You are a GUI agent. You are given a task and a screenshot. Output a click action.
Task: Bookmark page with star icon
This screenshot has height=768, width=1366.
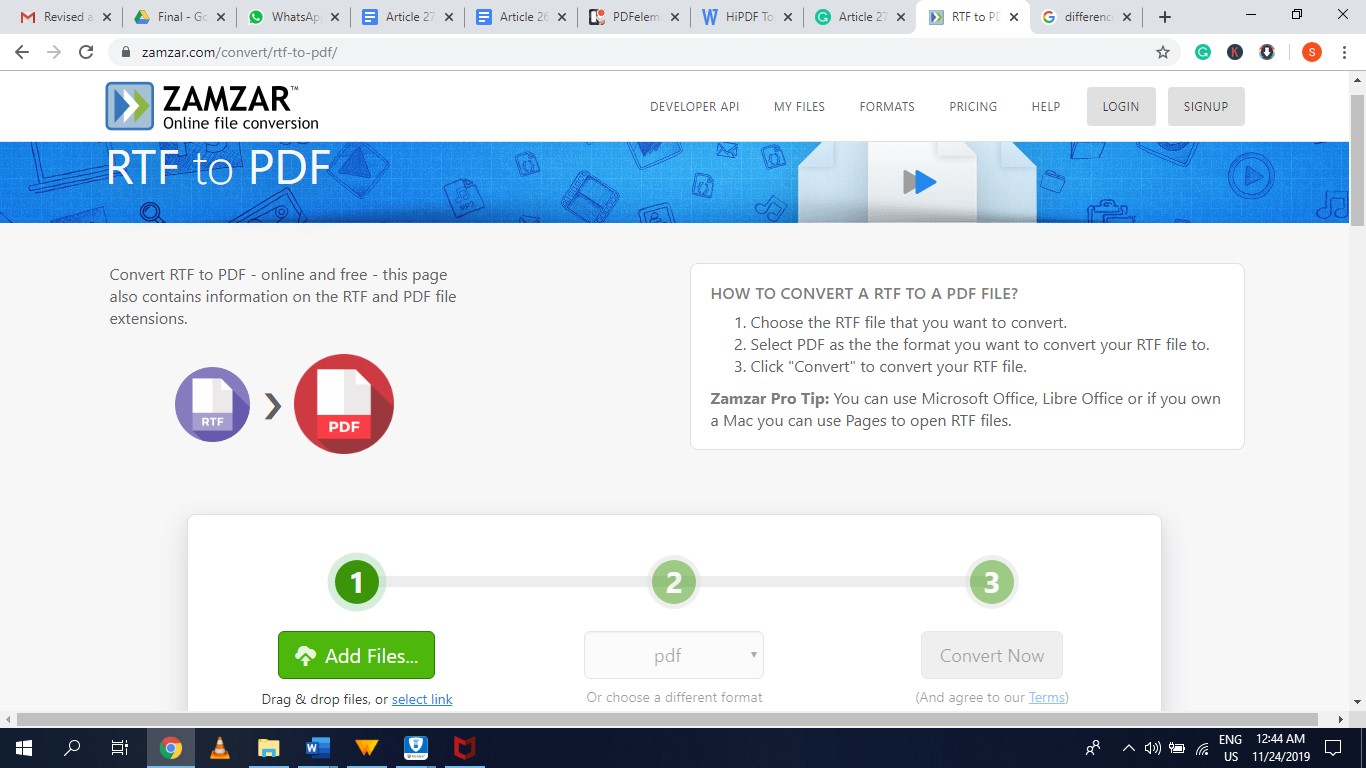click(1163, 52)
